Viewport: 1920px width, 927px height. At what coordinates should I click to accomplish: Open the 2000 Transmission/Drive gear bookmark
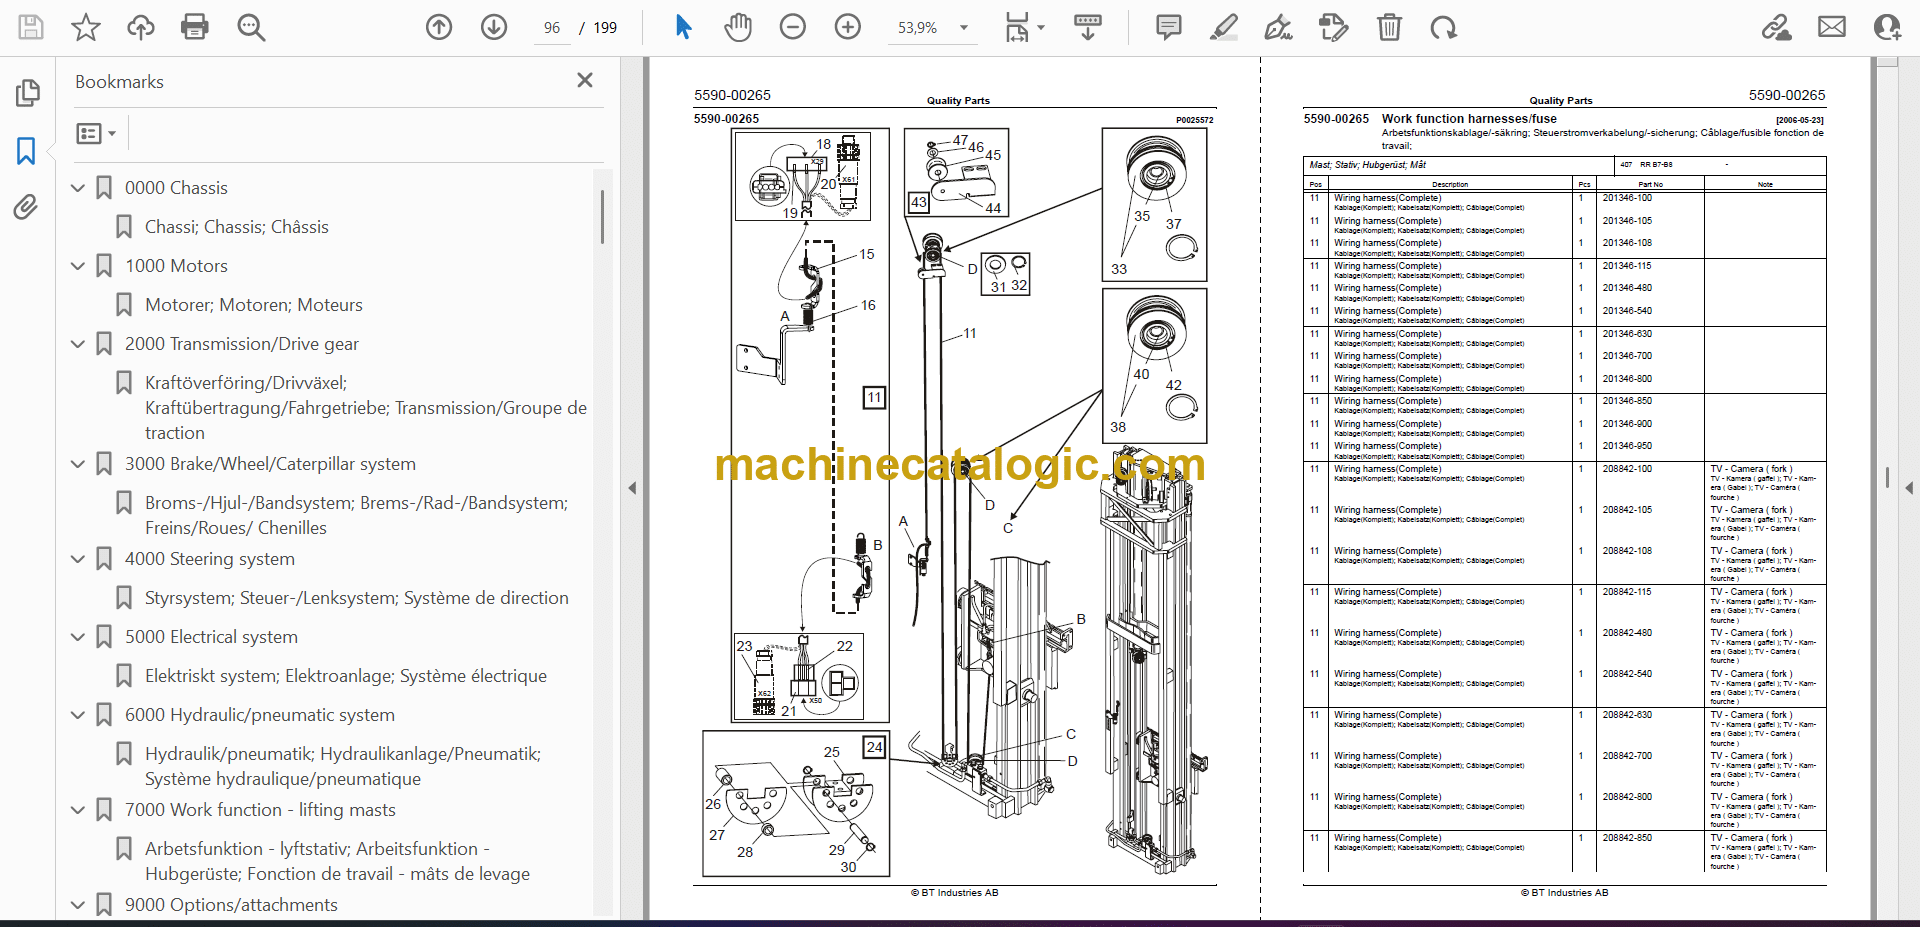[242, 344]
